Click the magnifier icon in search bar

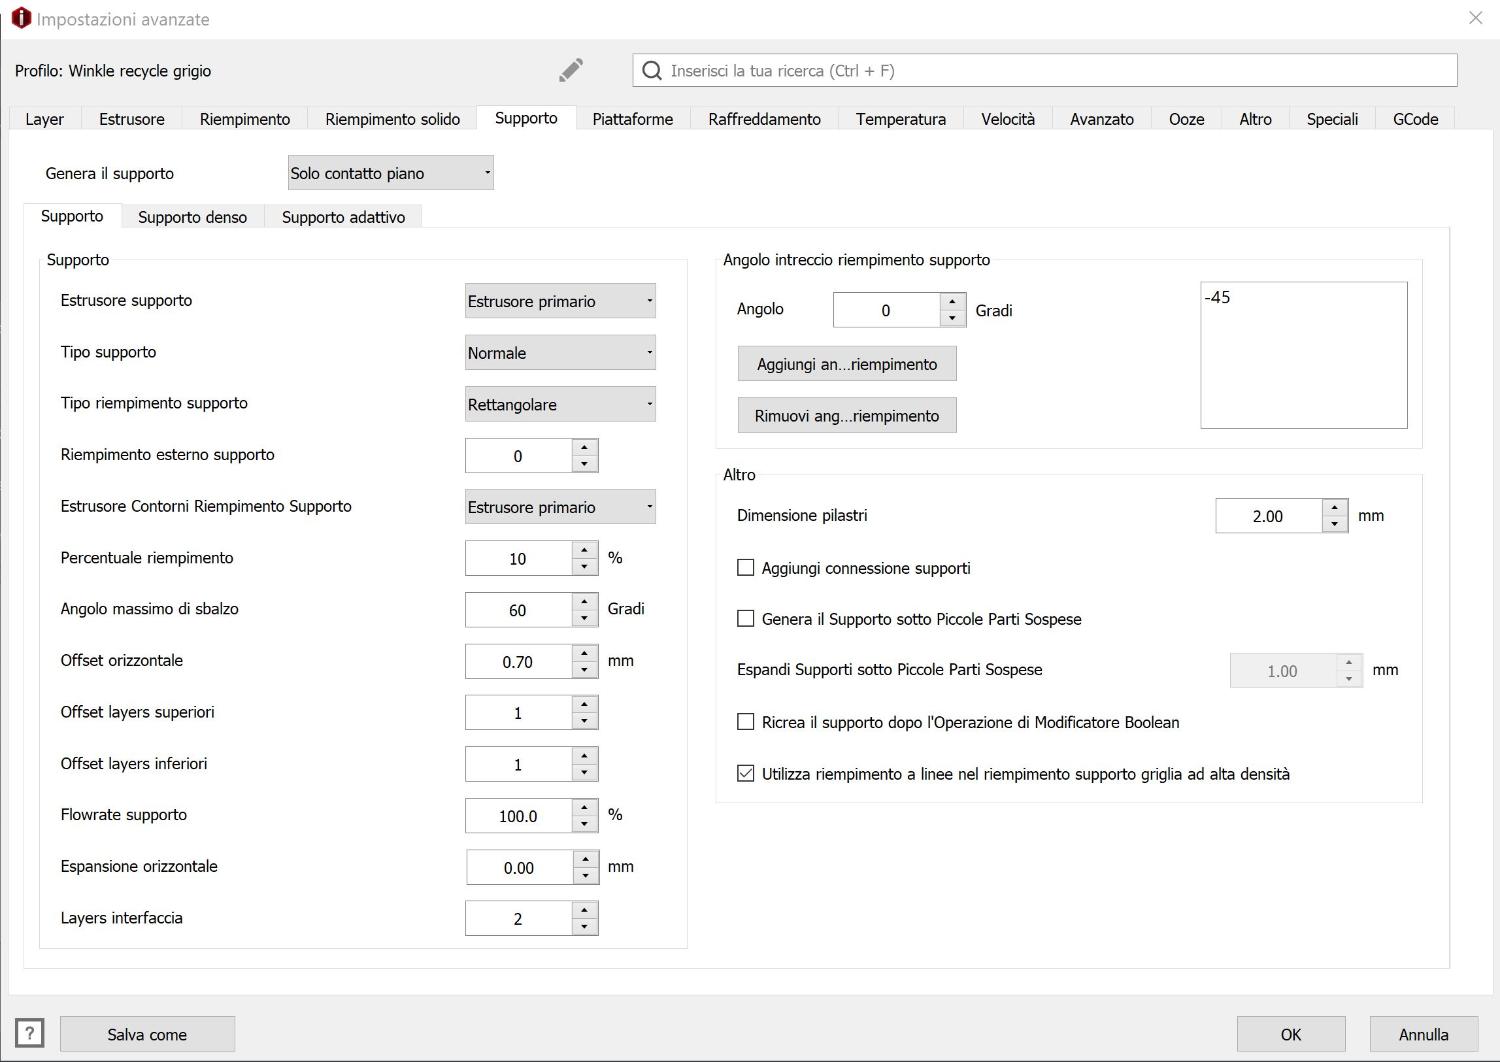(652, 70)
